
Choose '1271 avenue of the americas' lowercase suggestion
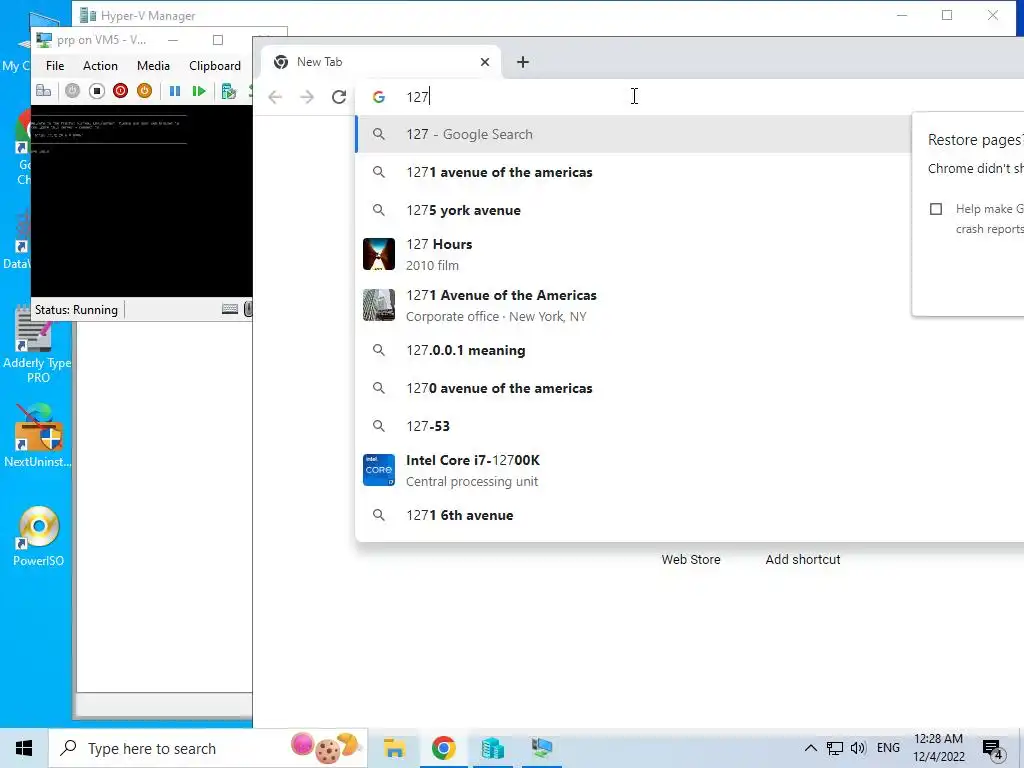coord(633,172)
